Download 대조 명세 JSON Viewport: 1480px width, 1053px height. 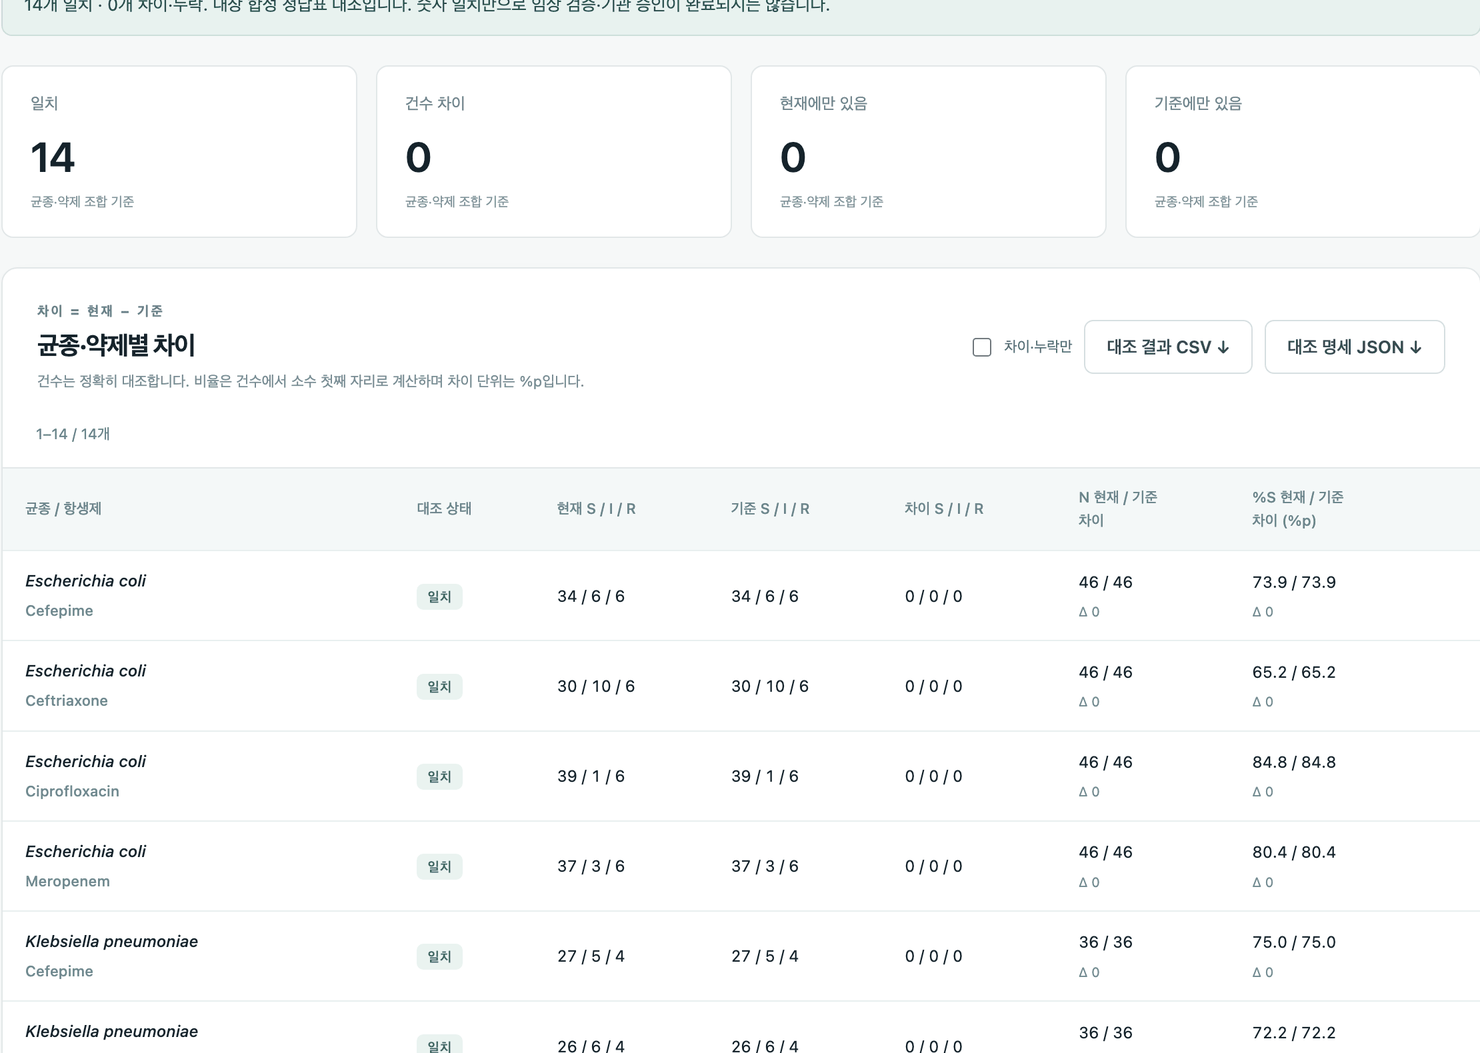pos(1354,347)
